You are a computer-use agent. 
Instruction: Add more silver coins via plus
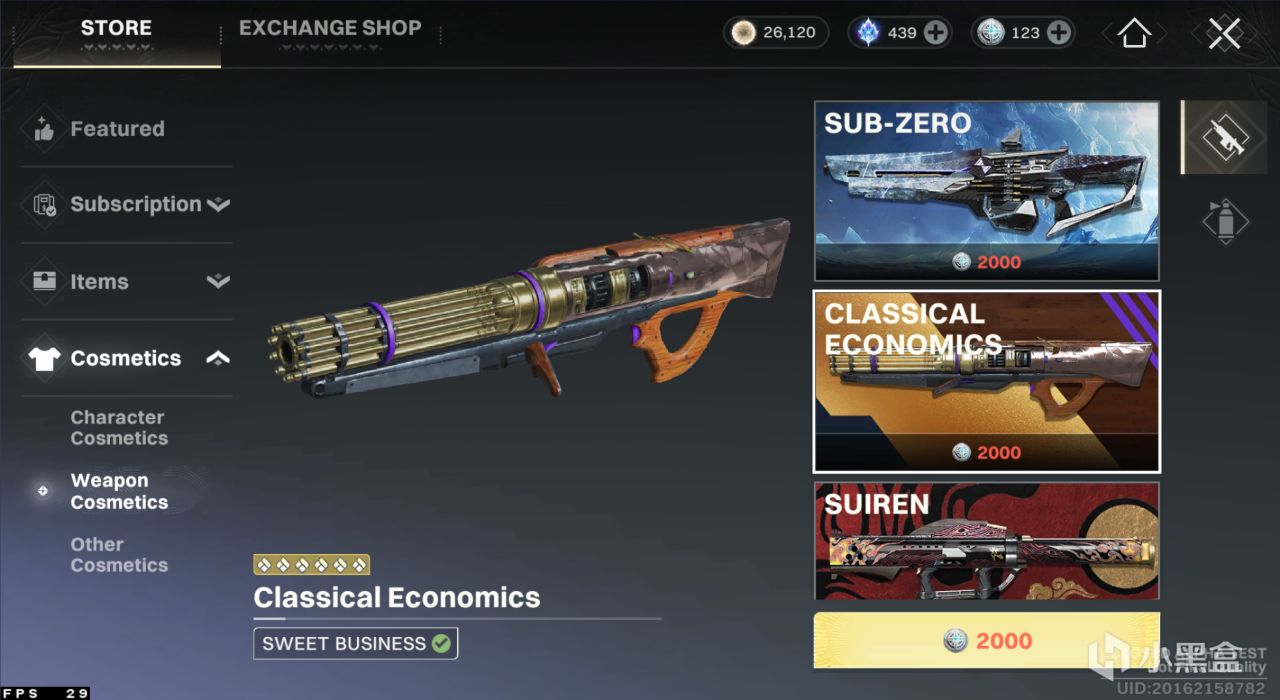click(1058, 32)
